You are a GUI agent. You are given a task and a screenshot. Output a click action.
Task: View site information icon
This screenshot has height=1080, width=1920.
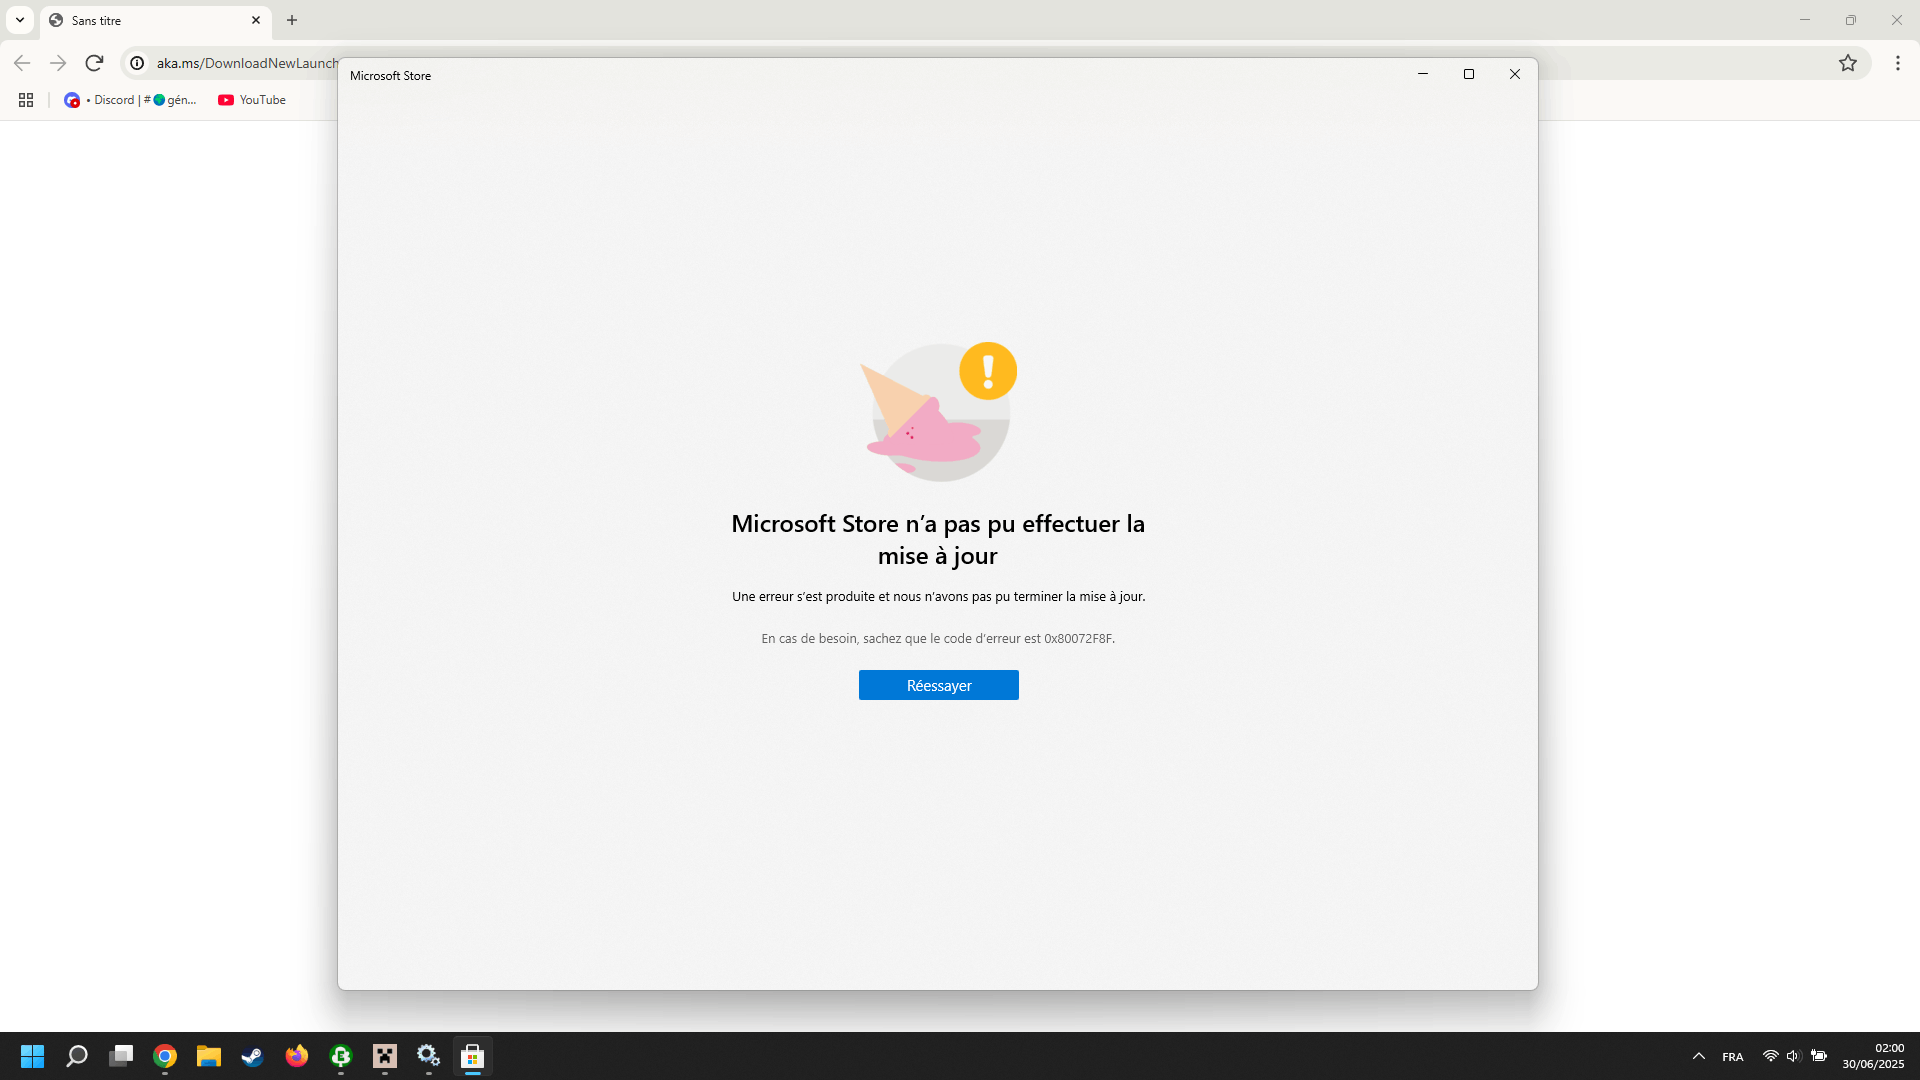point(137,63)
